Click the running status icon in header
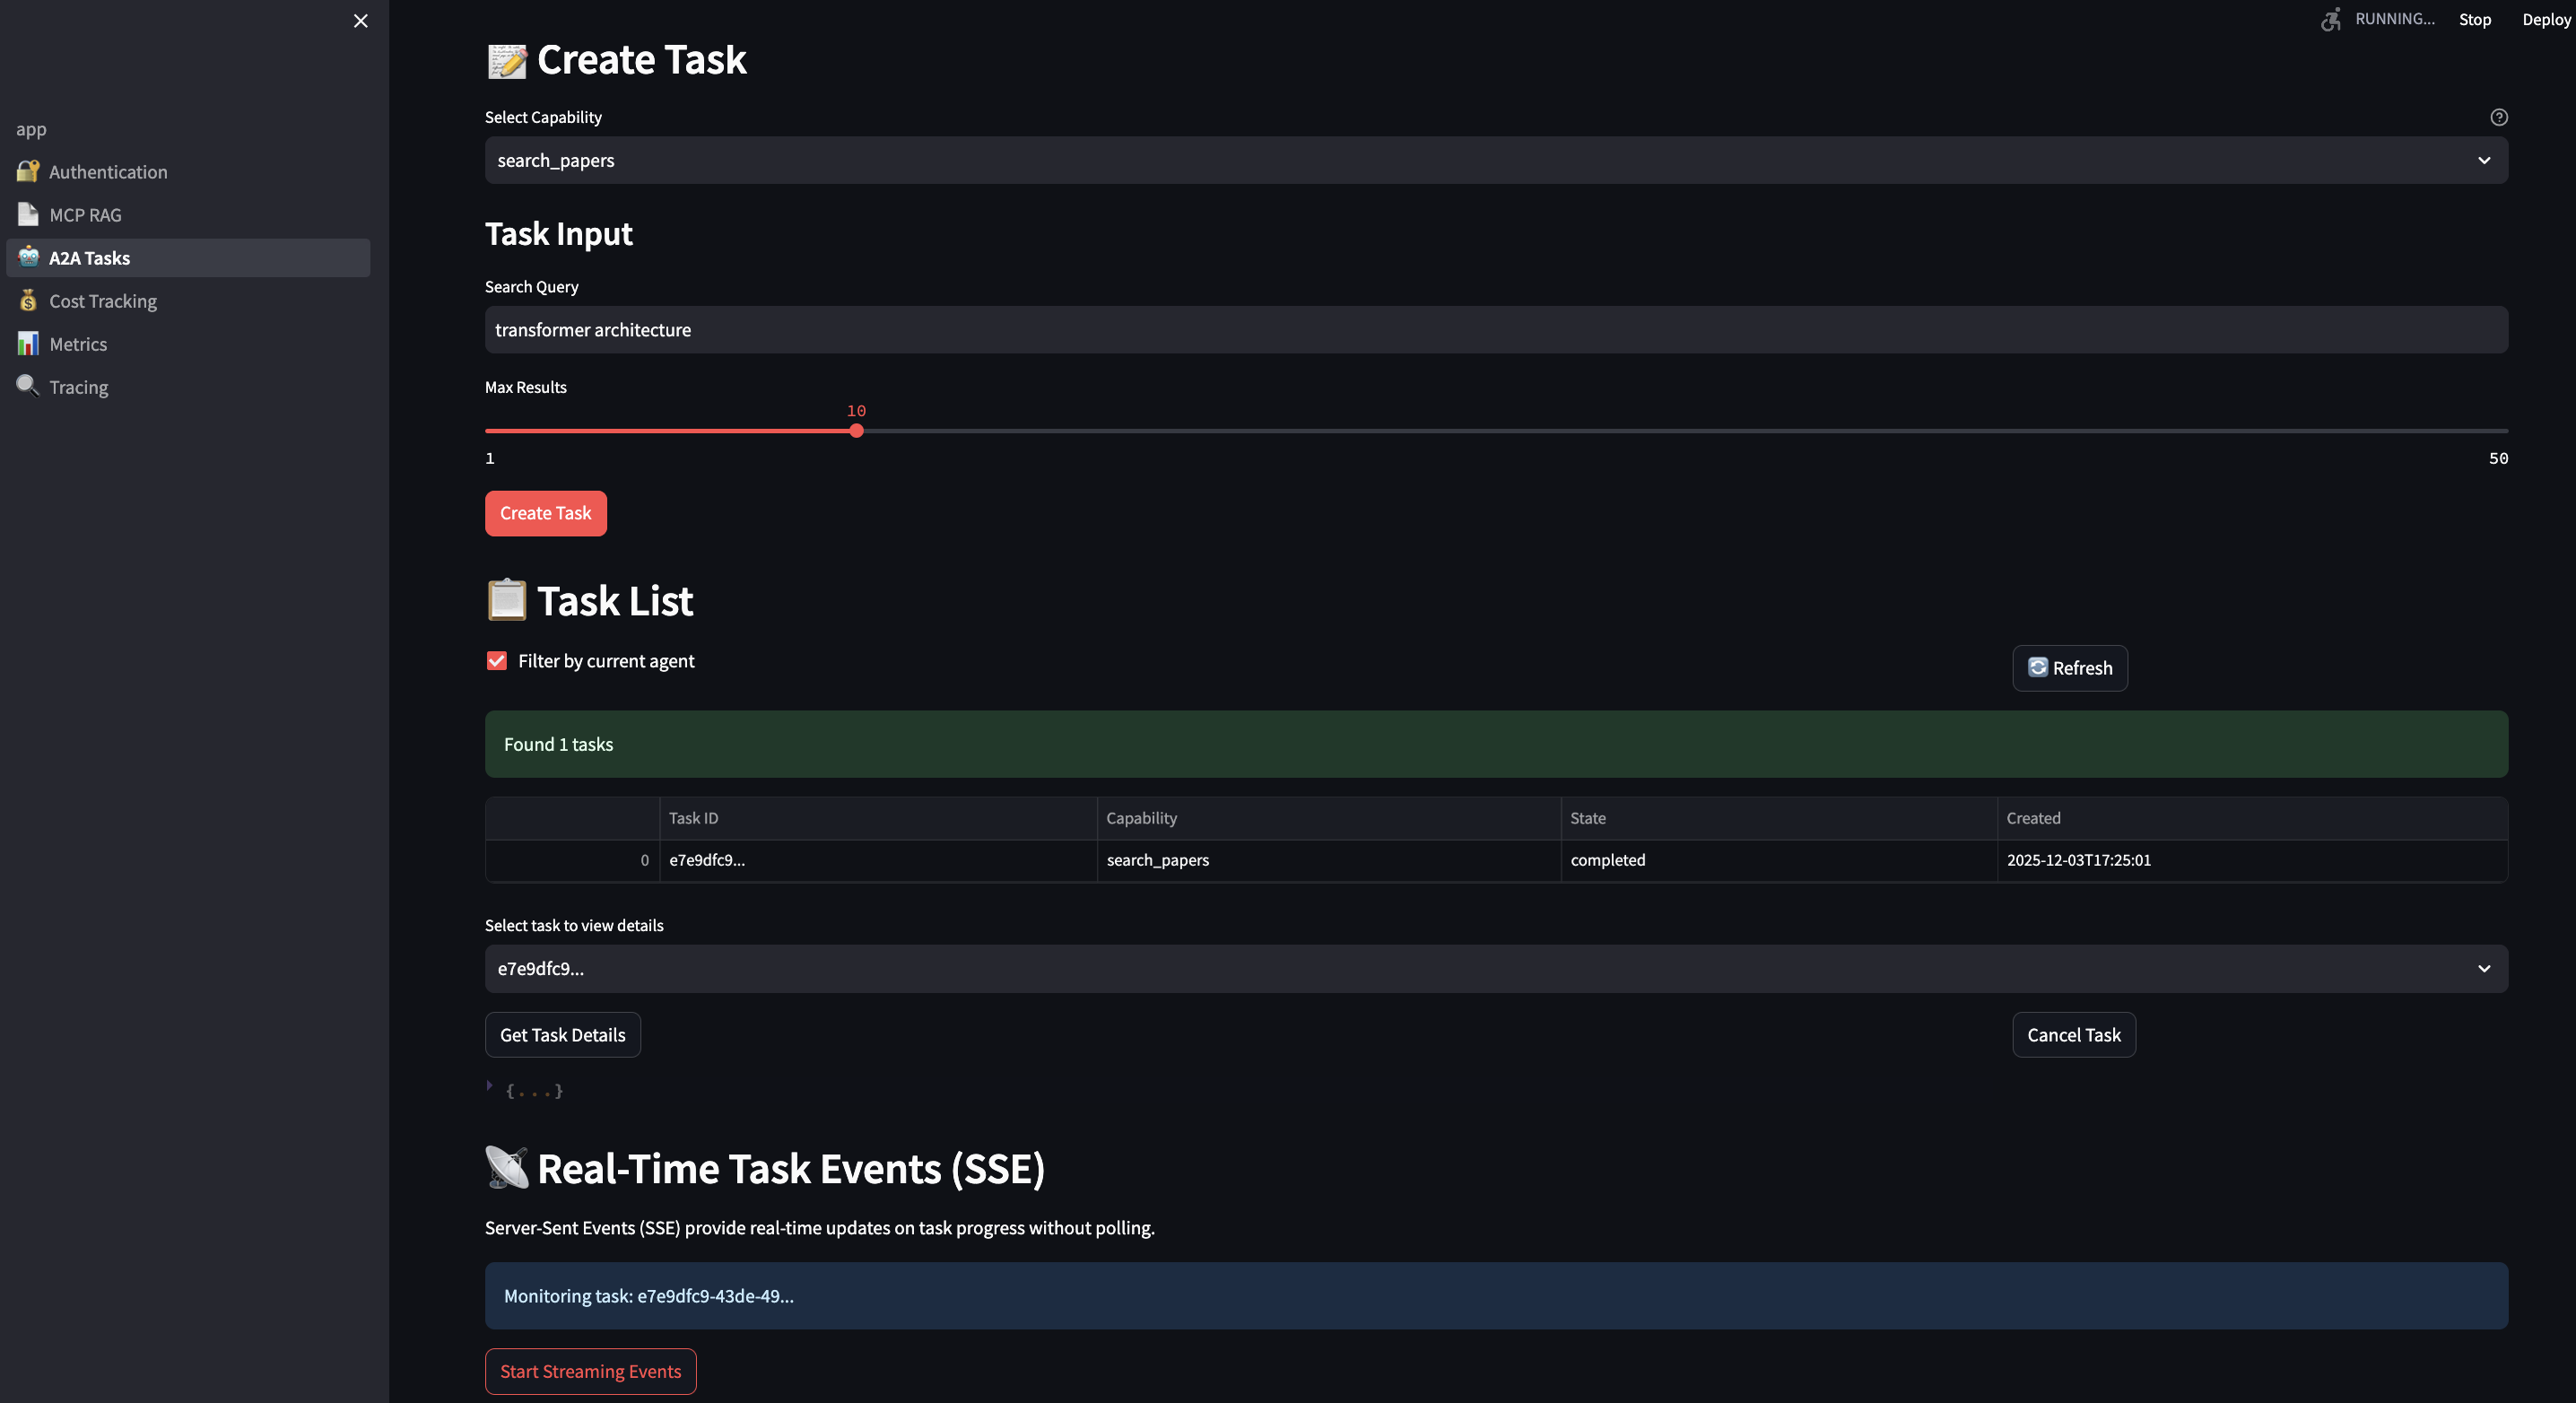This screenshot has height=1403, width=2576. coord(2330,19)
